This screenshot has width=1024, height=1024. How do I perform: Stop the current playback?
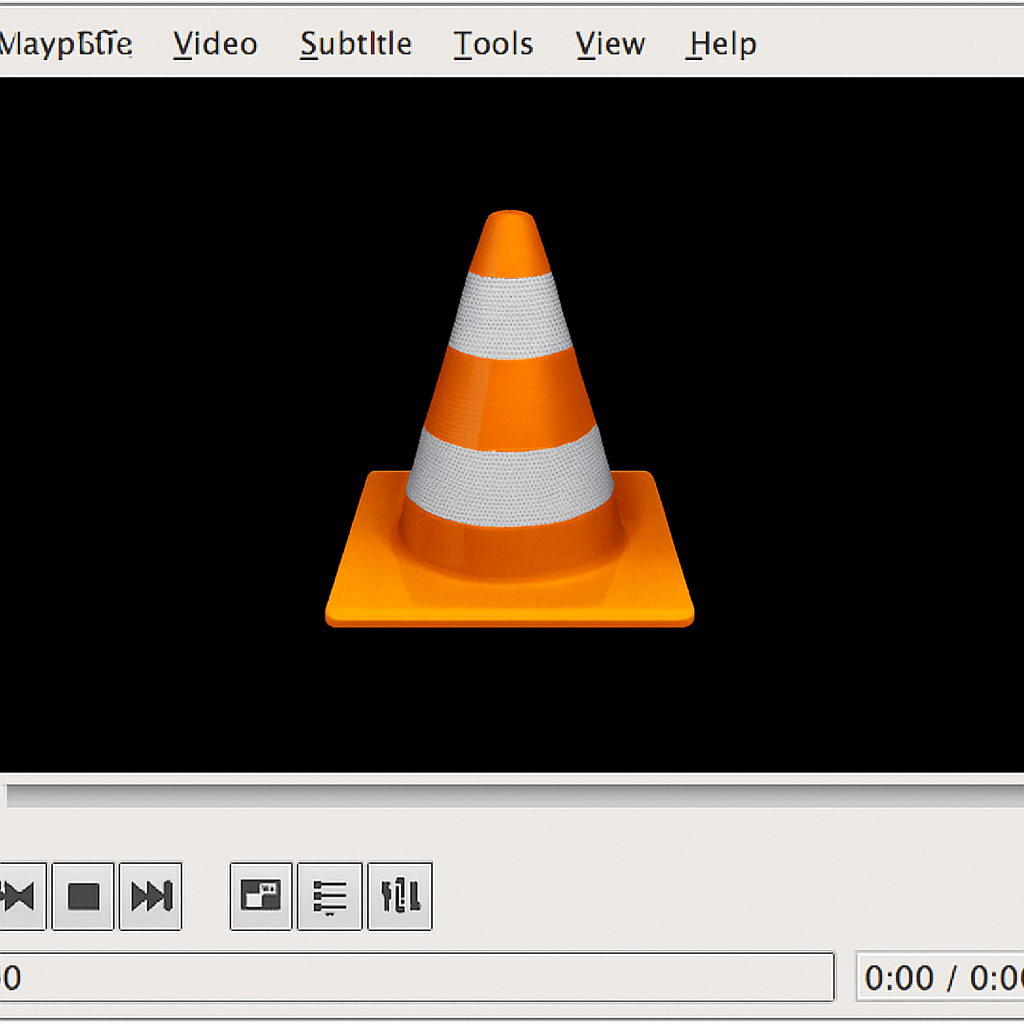[x=82, y=895]
